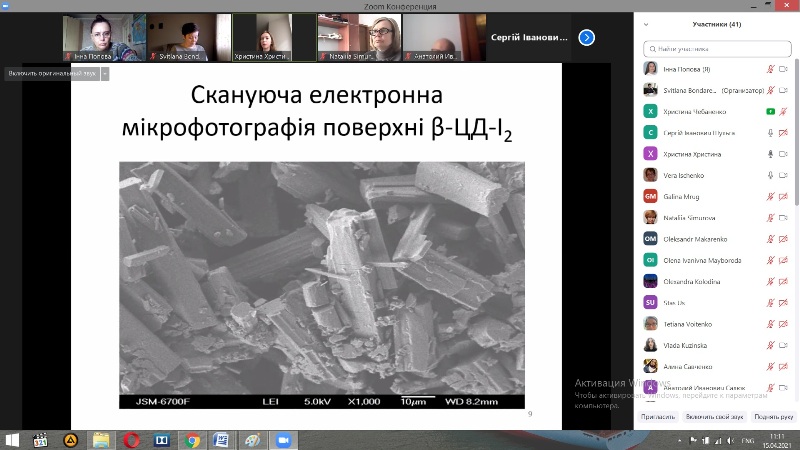The image size is (800, 450).
Task: Click Христина Чебаненко's green screen share icon
Action: click(x=770, y=111)
